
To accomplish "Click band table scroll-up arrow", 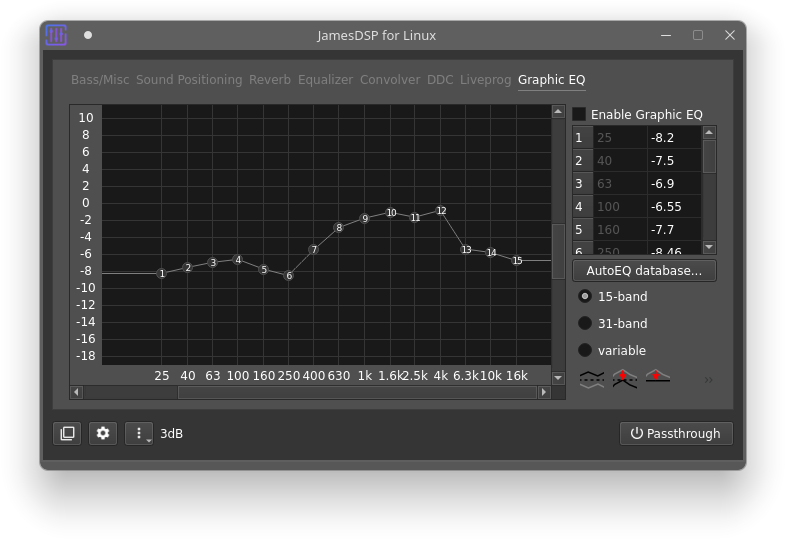I will pos(709,132).
